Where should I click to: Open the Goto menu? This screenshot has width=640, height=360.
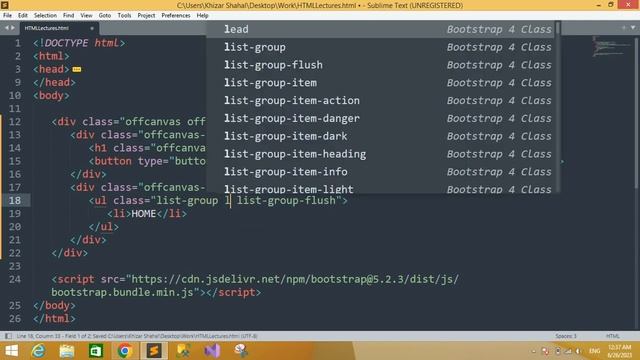click(x=104, y=16)
